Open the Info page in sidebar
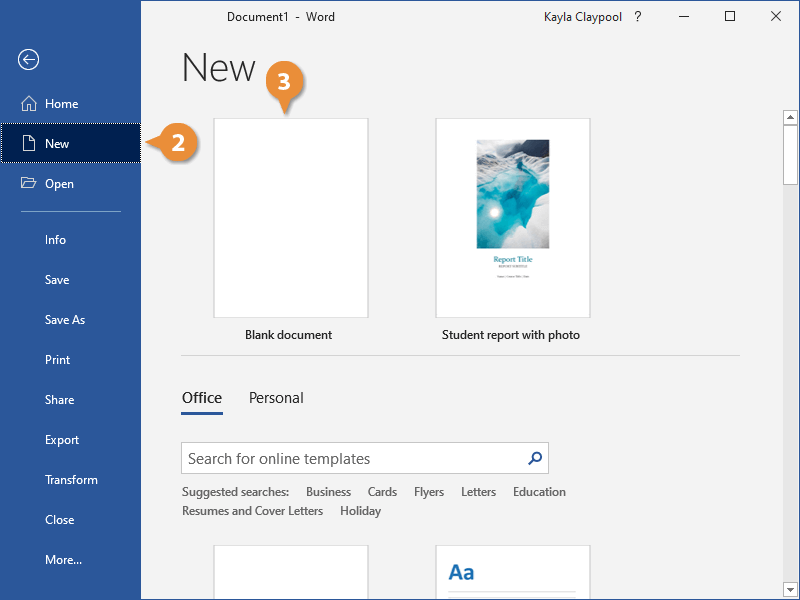This screenshot has width=800, height=600. click(x=55, y=240)
